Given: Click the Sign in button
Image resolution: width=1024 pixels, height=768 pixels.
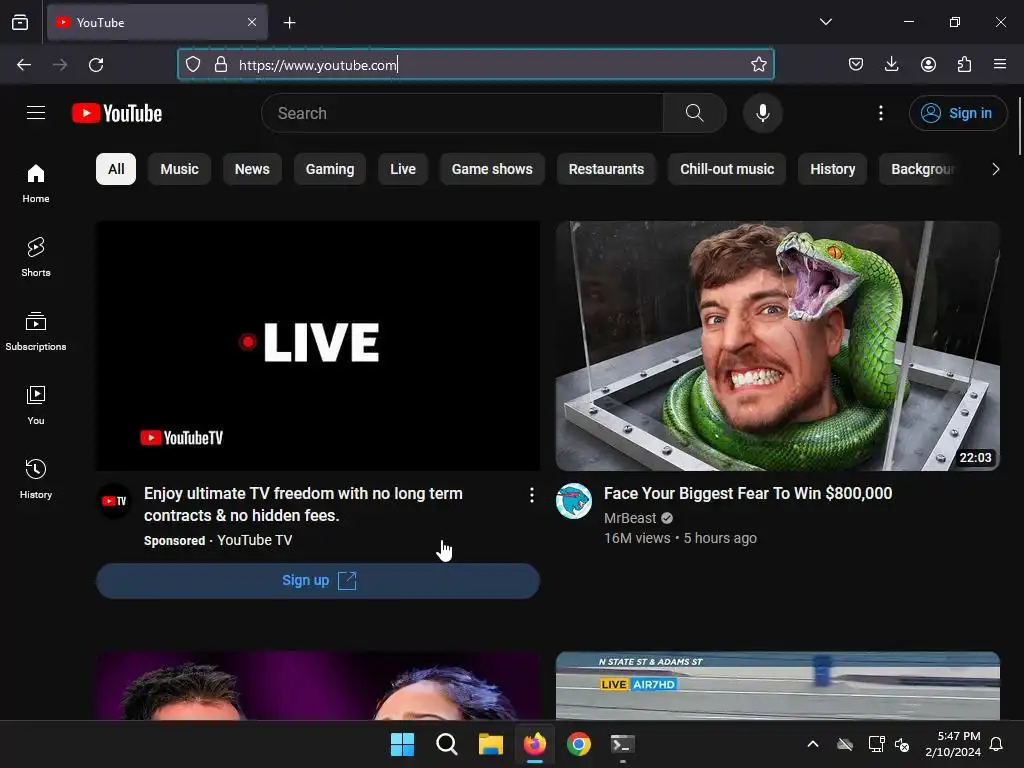Looking at the screenshot, I should click(958, 113).
